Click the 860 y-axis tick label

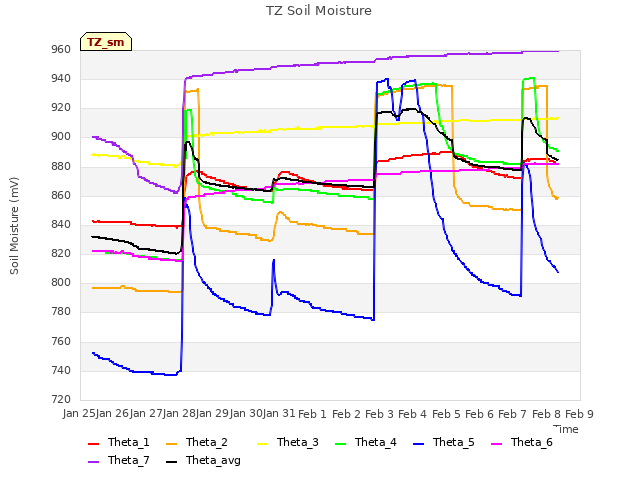point(61,196)
